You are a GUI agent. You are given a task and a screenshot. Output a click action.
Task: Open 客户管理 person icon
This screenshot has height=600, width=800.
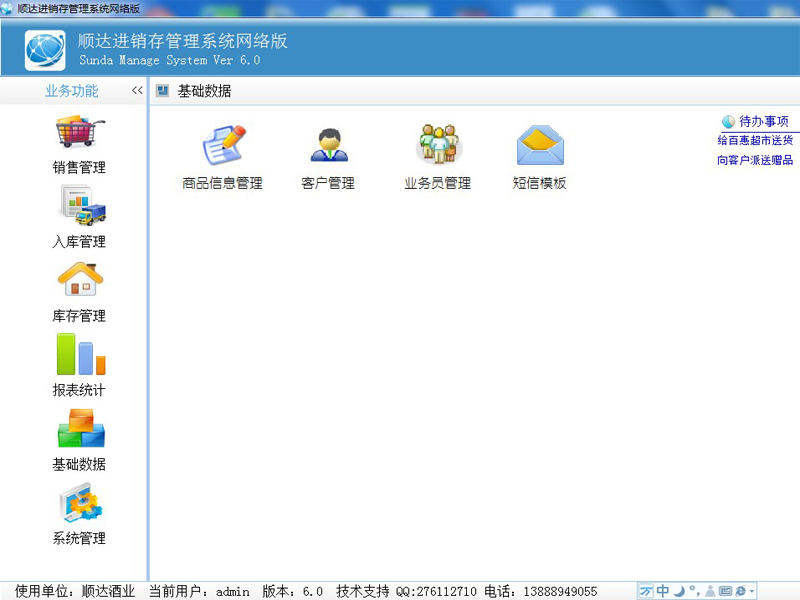point(327,146)
